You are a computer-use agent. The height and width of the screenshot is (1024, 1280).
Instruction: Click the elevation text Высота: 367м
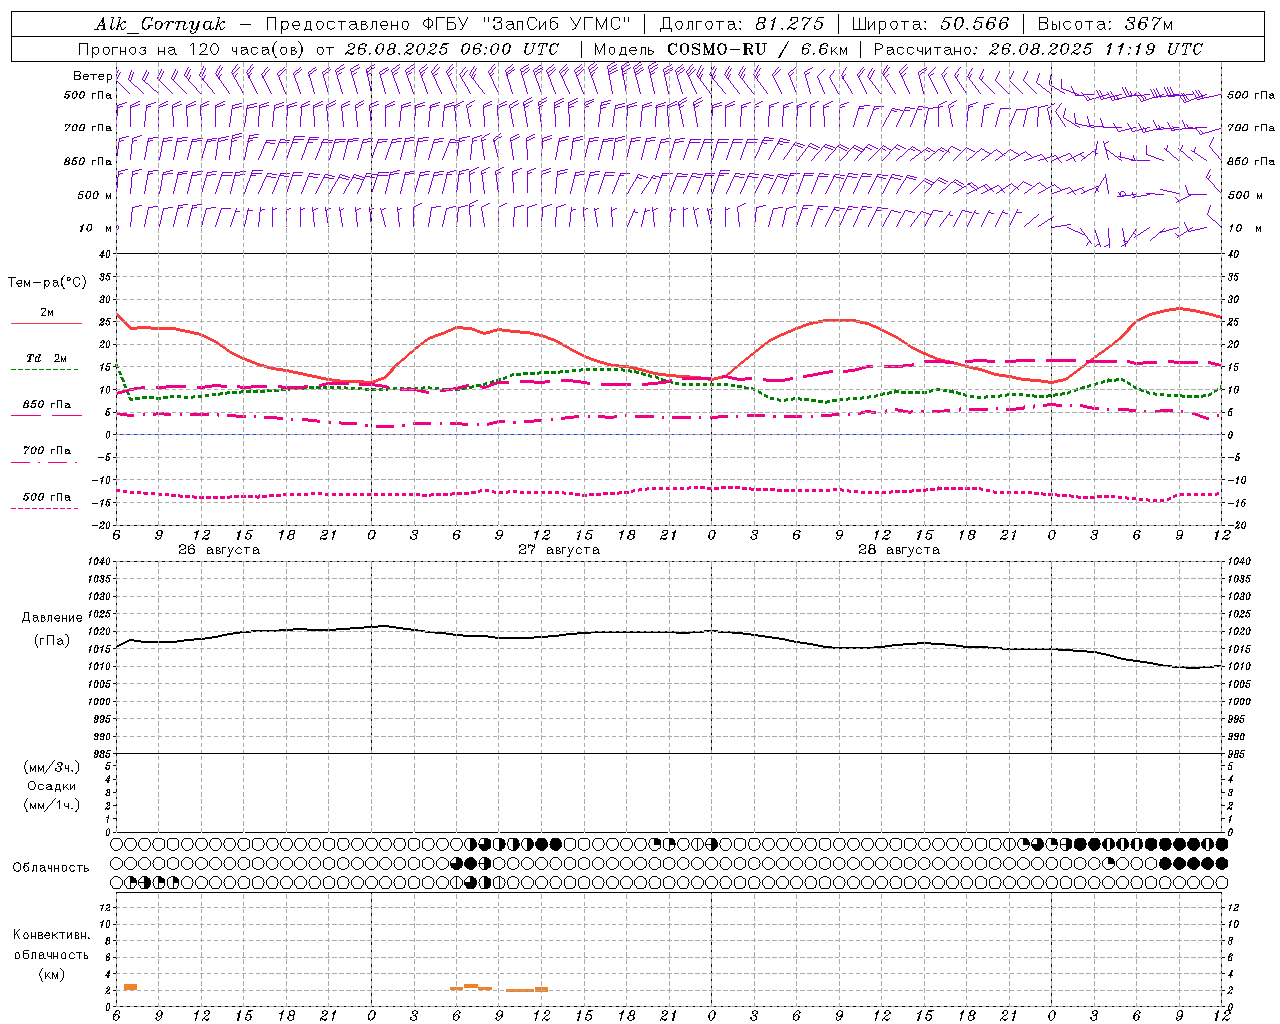pos(1104,24)
